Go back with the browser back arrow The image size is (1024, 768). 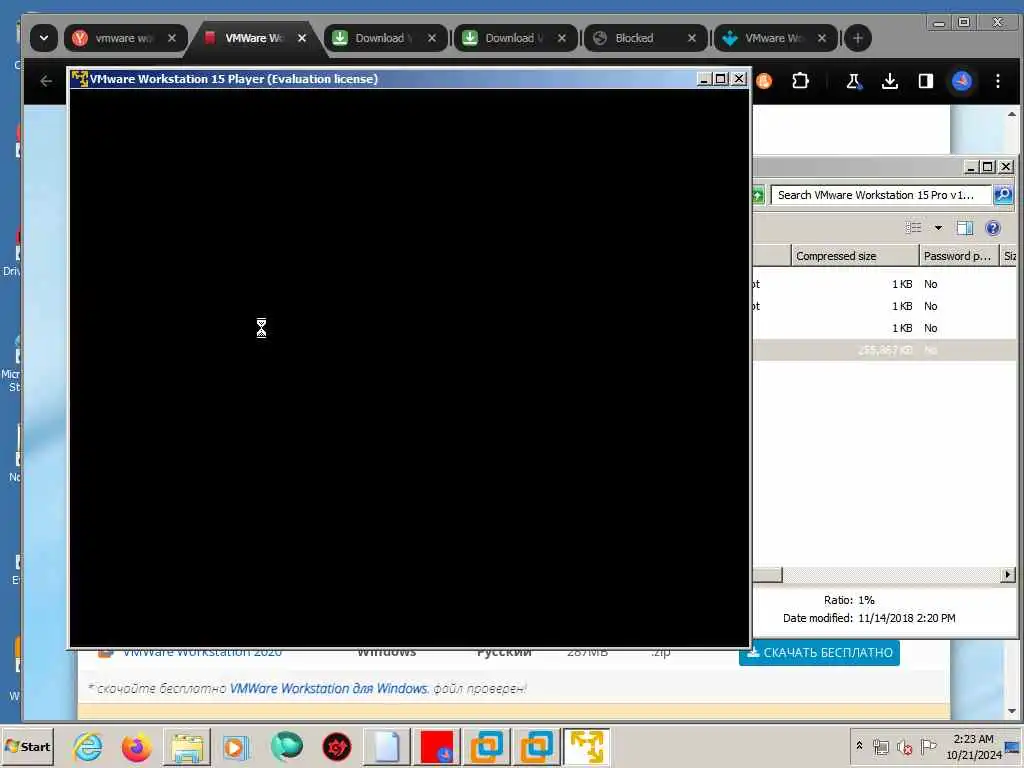tap(46, 81)
